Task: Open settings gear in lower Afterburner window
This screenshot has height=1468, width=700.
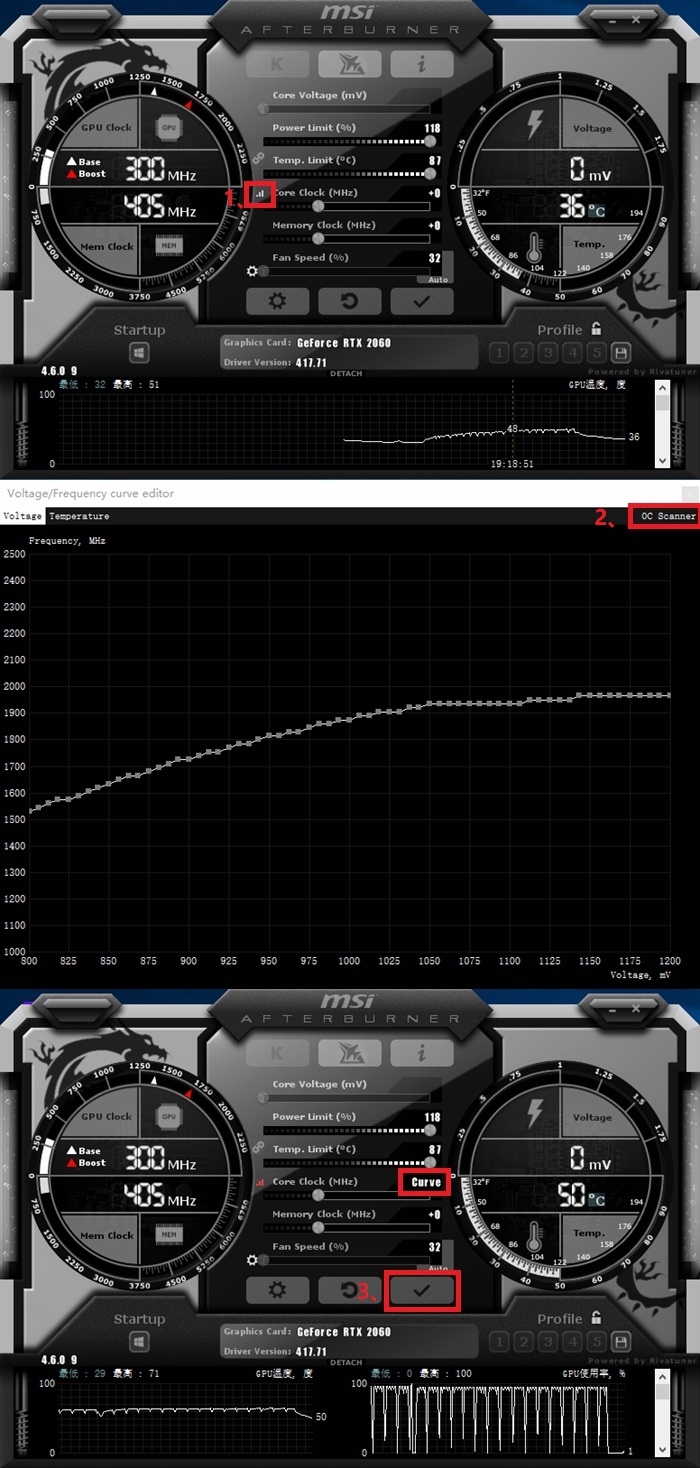Action: [x=277, y=1290]
